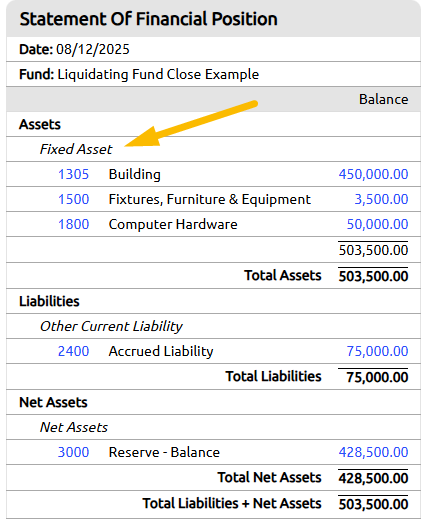
Task: Open account number 1305 link
Action: coord(73,174)
